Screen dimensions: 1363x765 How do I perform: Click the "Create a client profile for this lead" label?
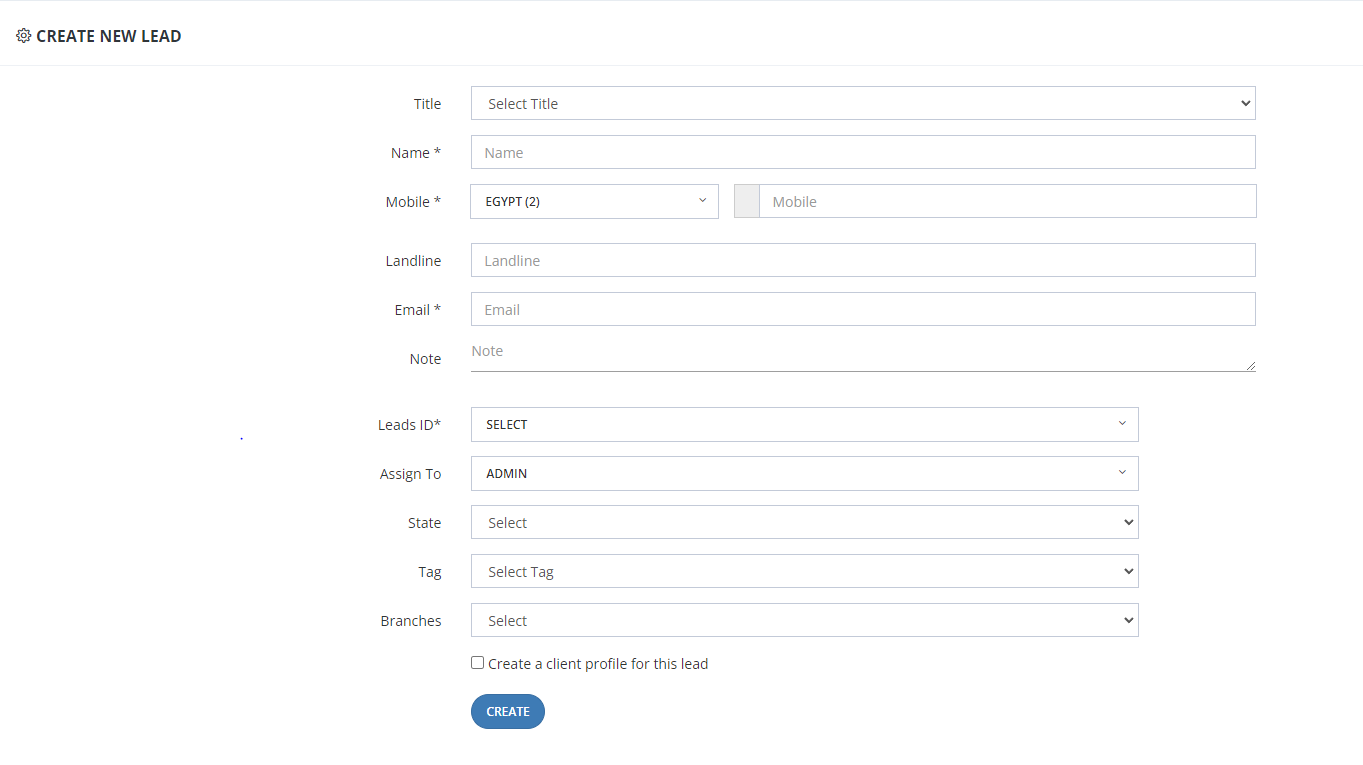[598, 664]
